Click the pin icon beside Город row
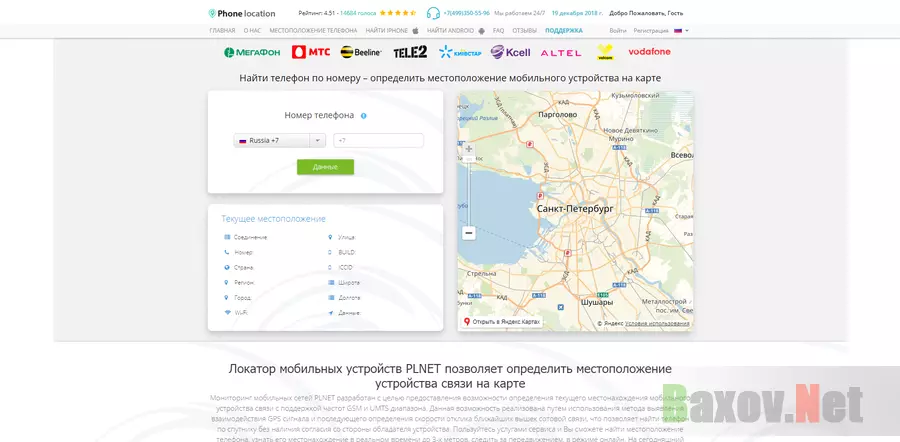 coord(227,298)
